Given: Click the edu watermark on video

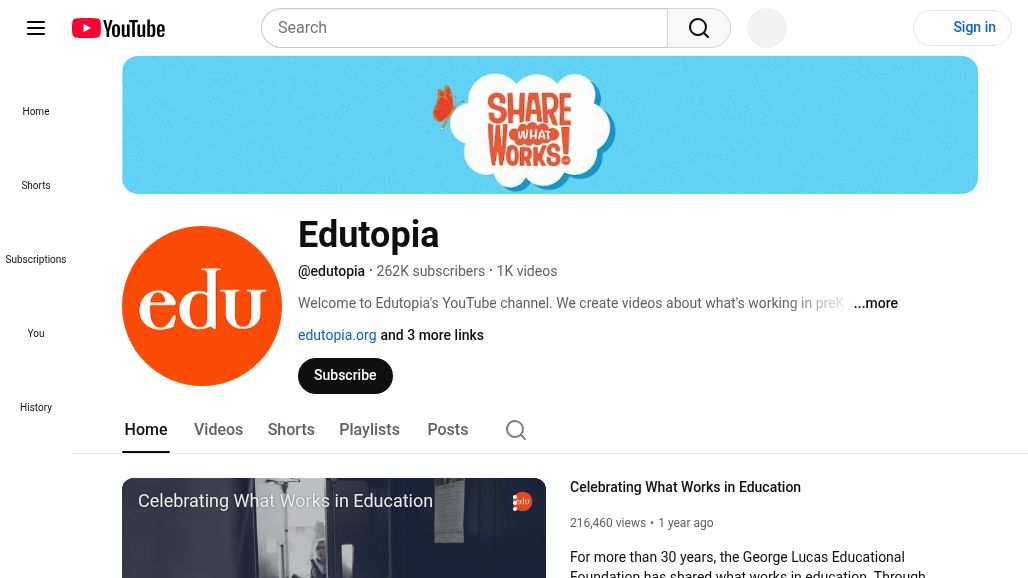Looking at the screenshot, I should 522,502.
